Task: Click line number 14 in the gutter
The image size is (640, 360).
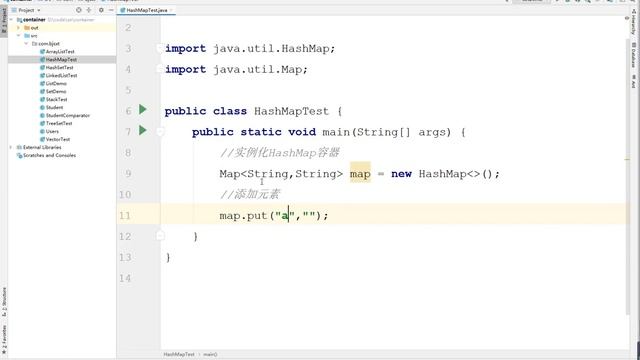Action: (x=125, y=278)
